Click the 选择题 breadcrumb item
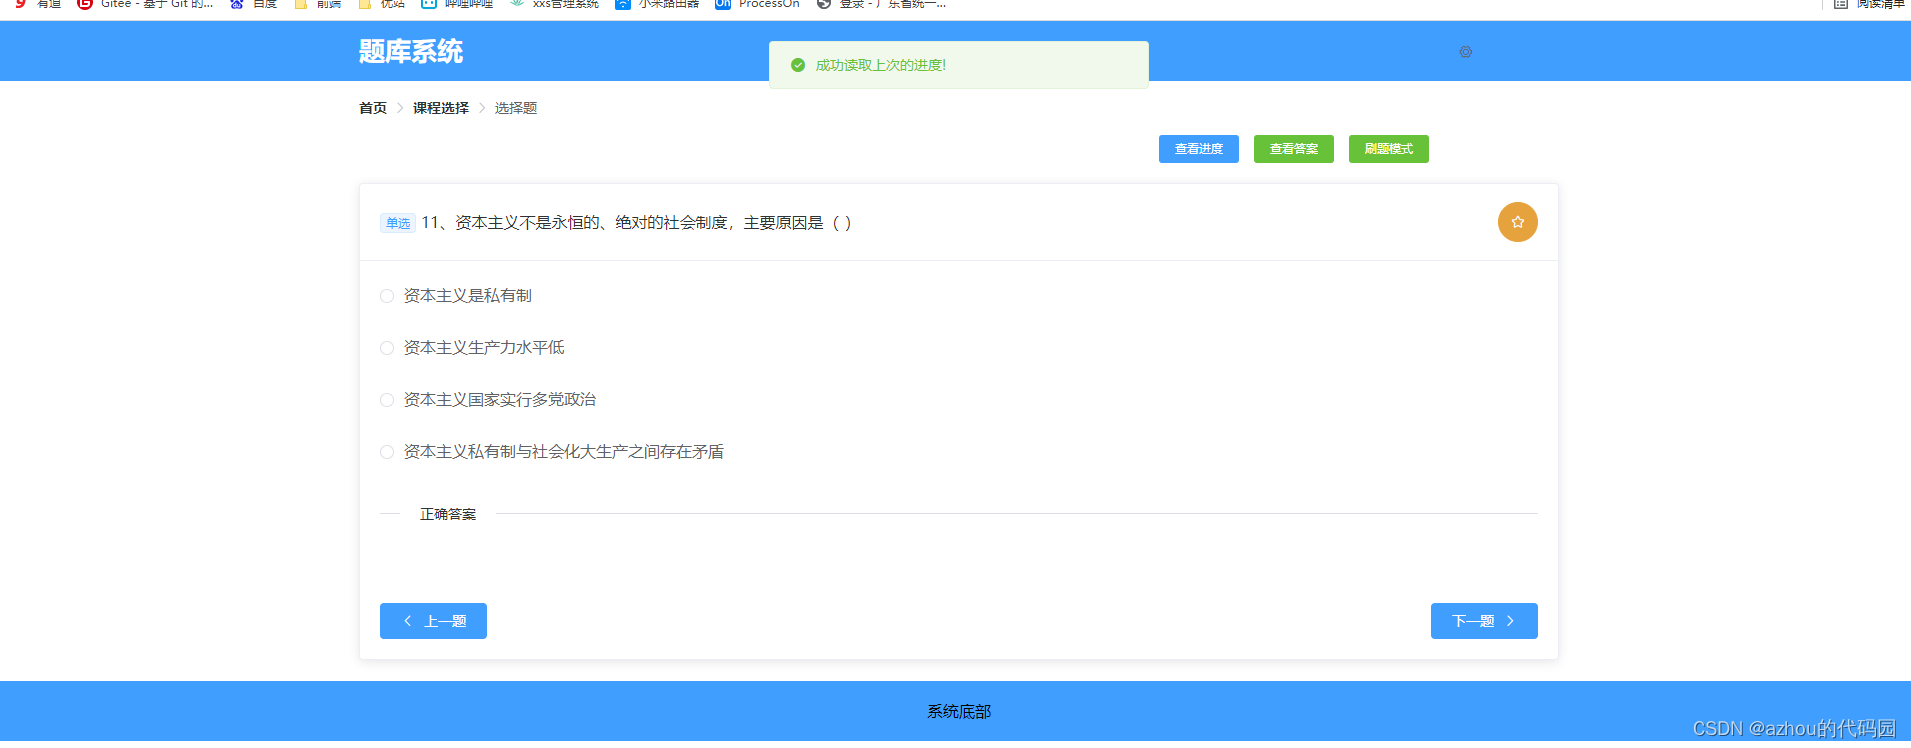 (x=516, y=108)
